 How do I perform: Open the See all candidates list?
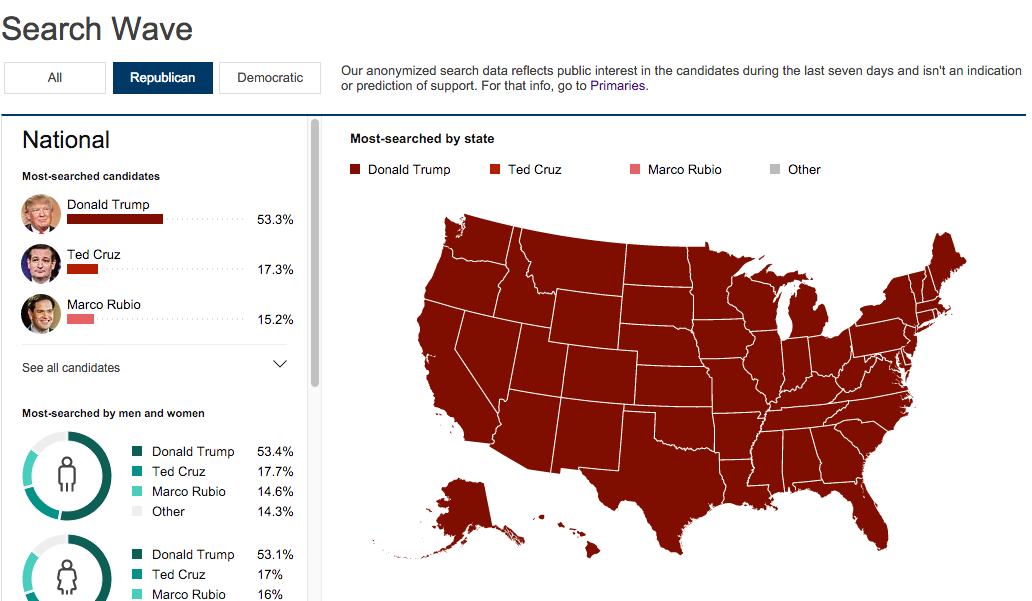(x=71, y=368)
